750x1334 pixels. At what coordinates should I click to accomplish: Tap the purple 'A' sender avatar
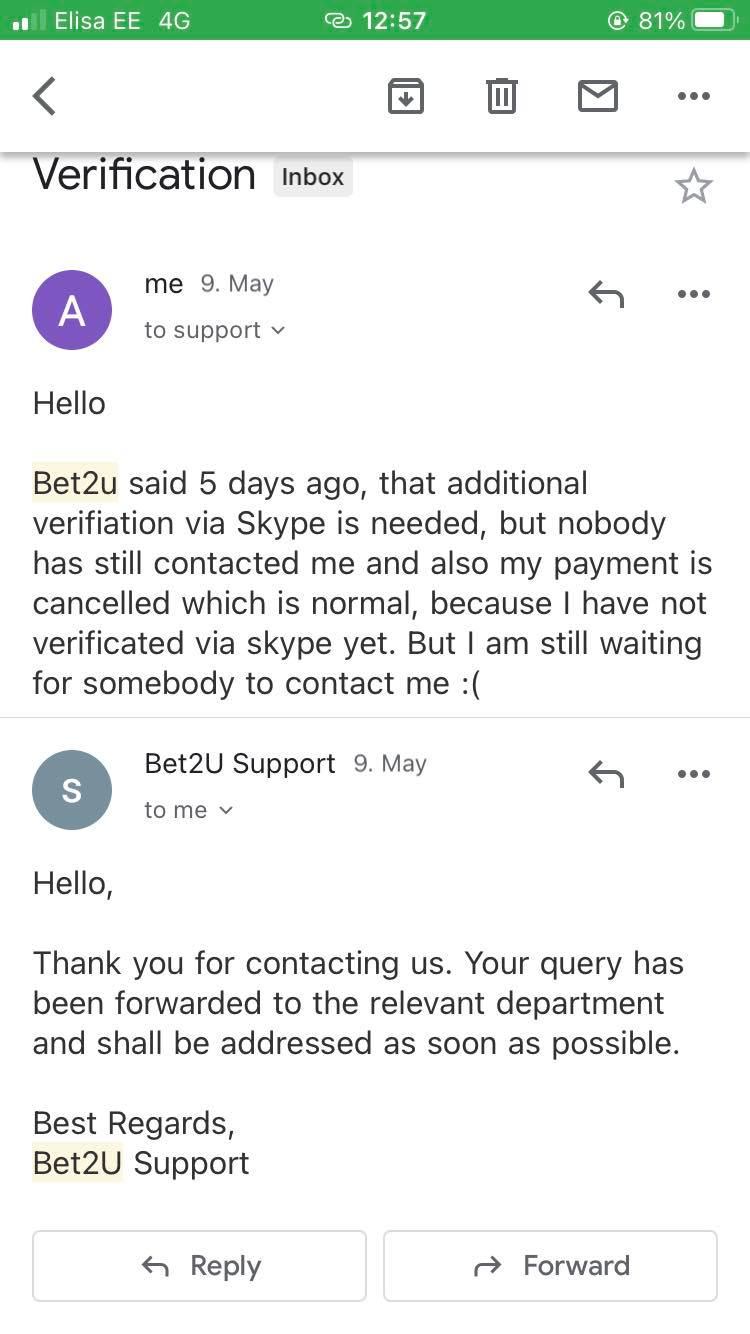[x=72, y=310]
